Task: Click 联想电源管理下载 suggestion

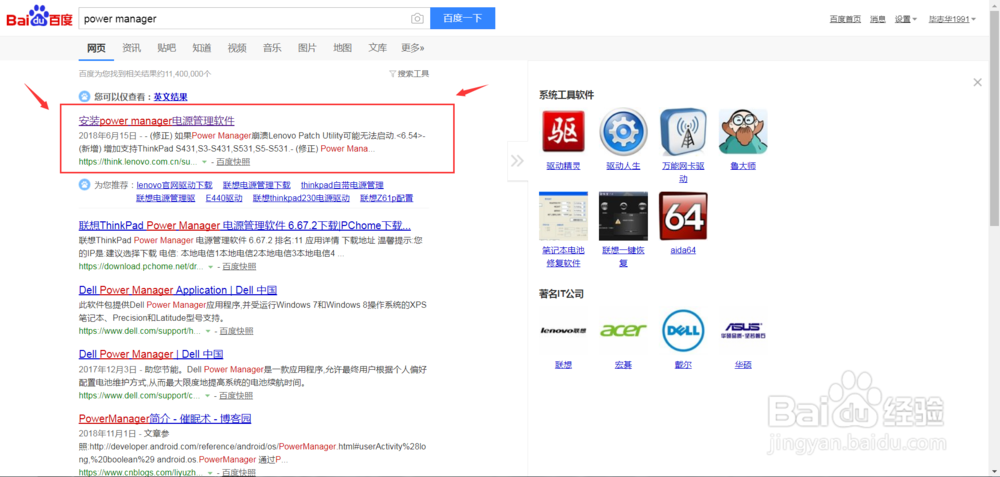Action: (x=256, y=185)
